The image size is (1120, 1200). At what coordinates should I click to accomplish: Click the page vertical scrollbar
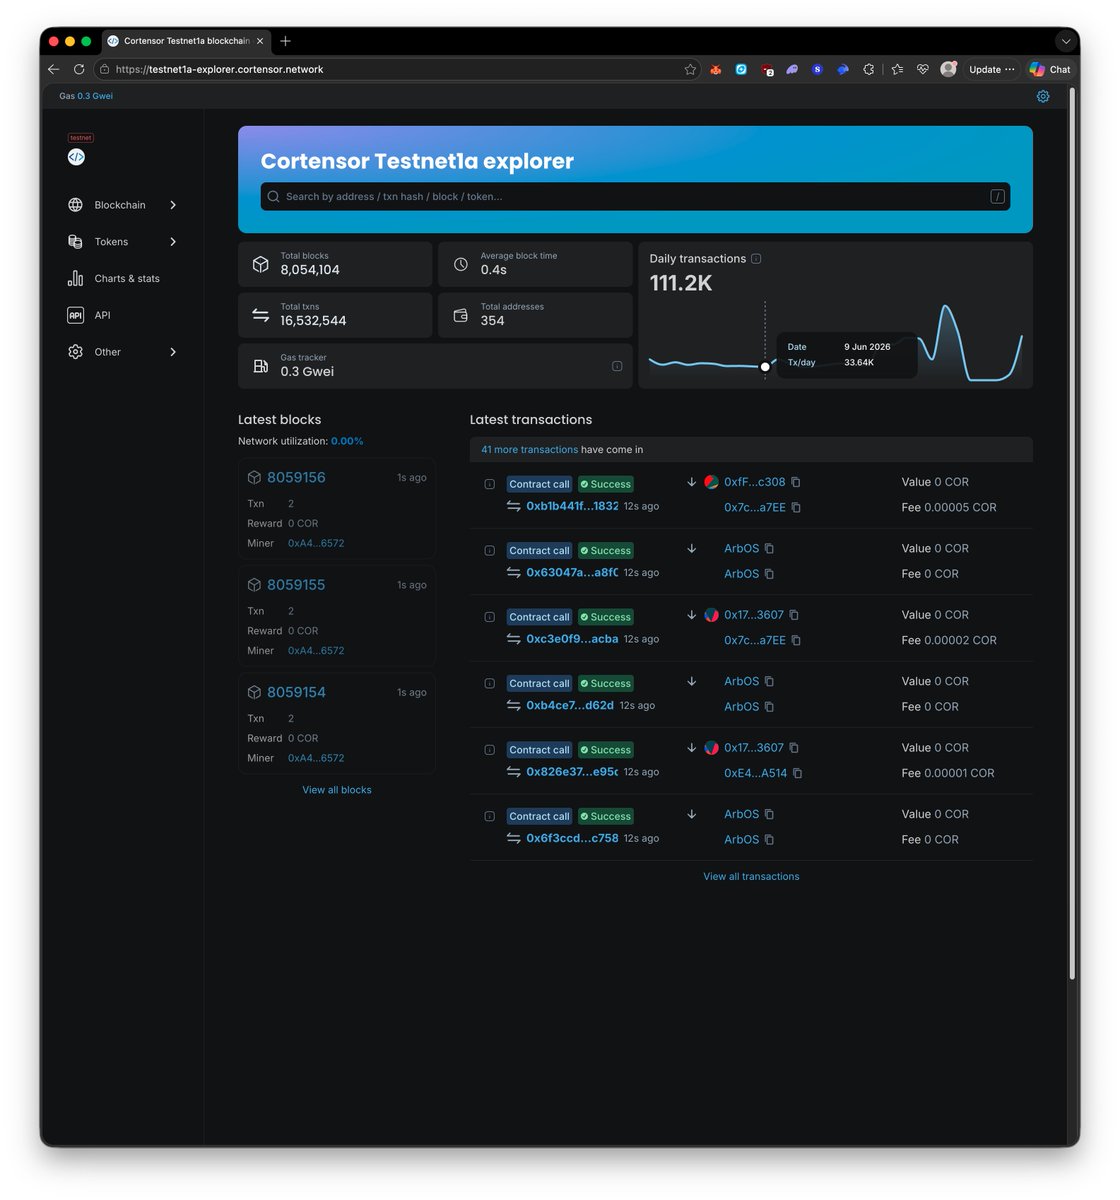(1073, 533)
